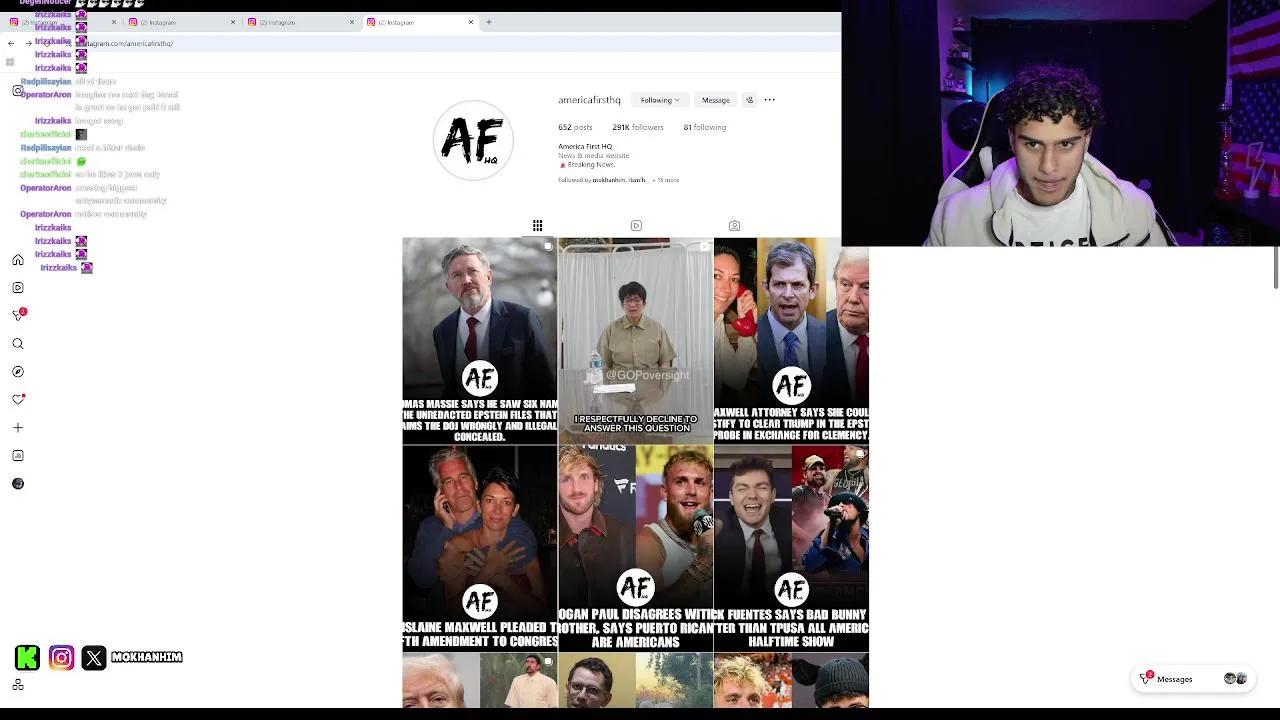Open Instagram home via the logo icon
1280x720 pixels.
pyautogui.click(x=18, y=90)
